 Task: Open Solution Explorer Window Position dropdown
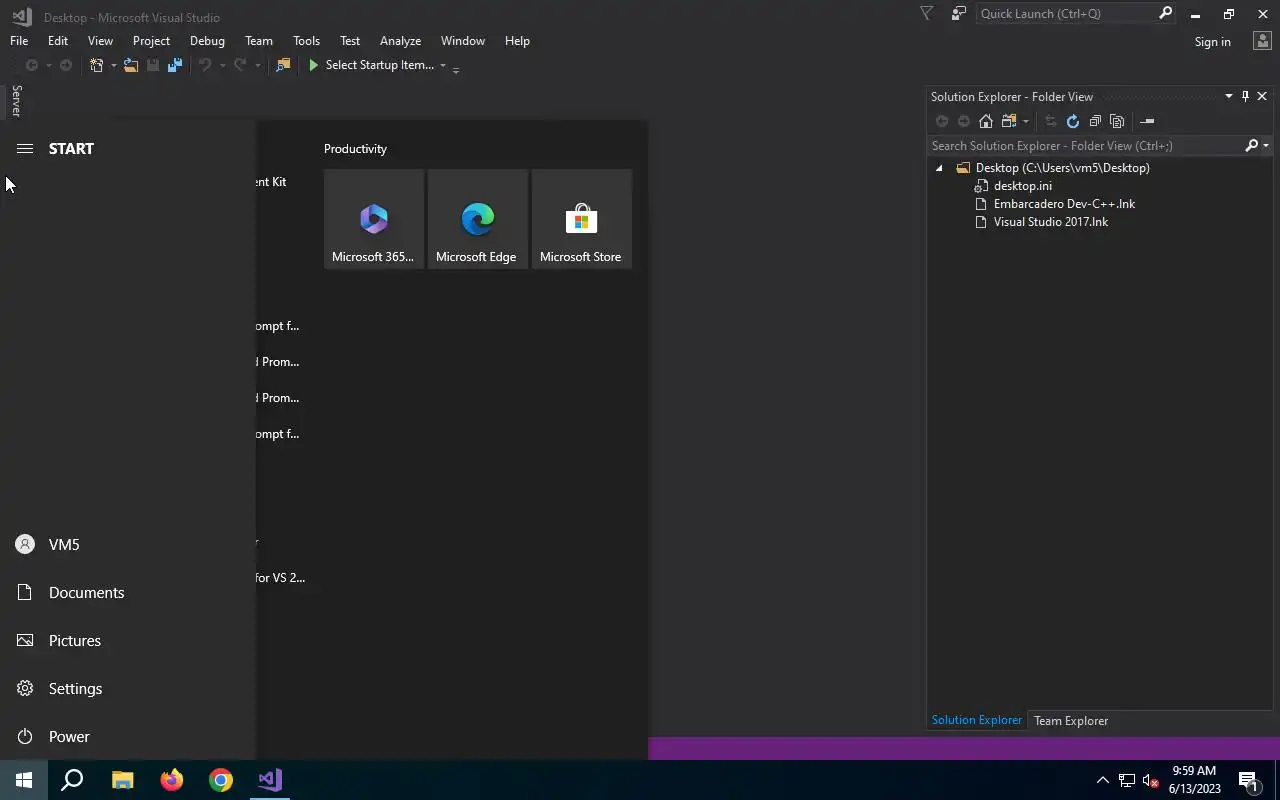[1229, 96]
